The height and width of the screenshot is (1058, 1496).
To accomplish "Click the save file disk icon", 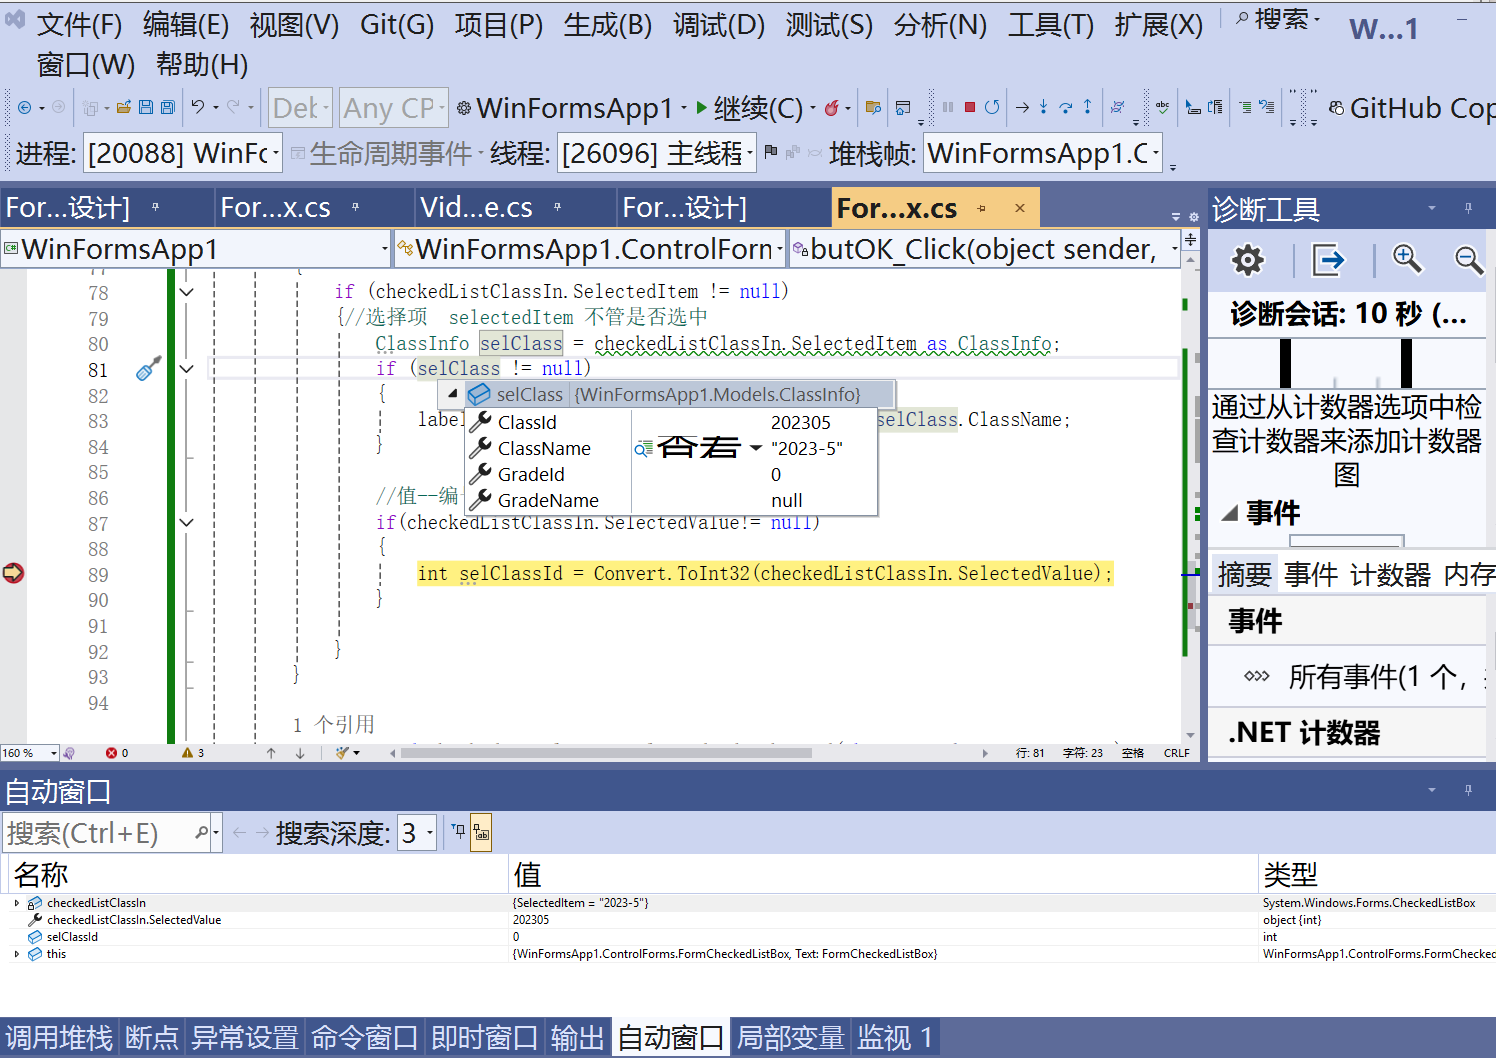I will click(146, 107).
